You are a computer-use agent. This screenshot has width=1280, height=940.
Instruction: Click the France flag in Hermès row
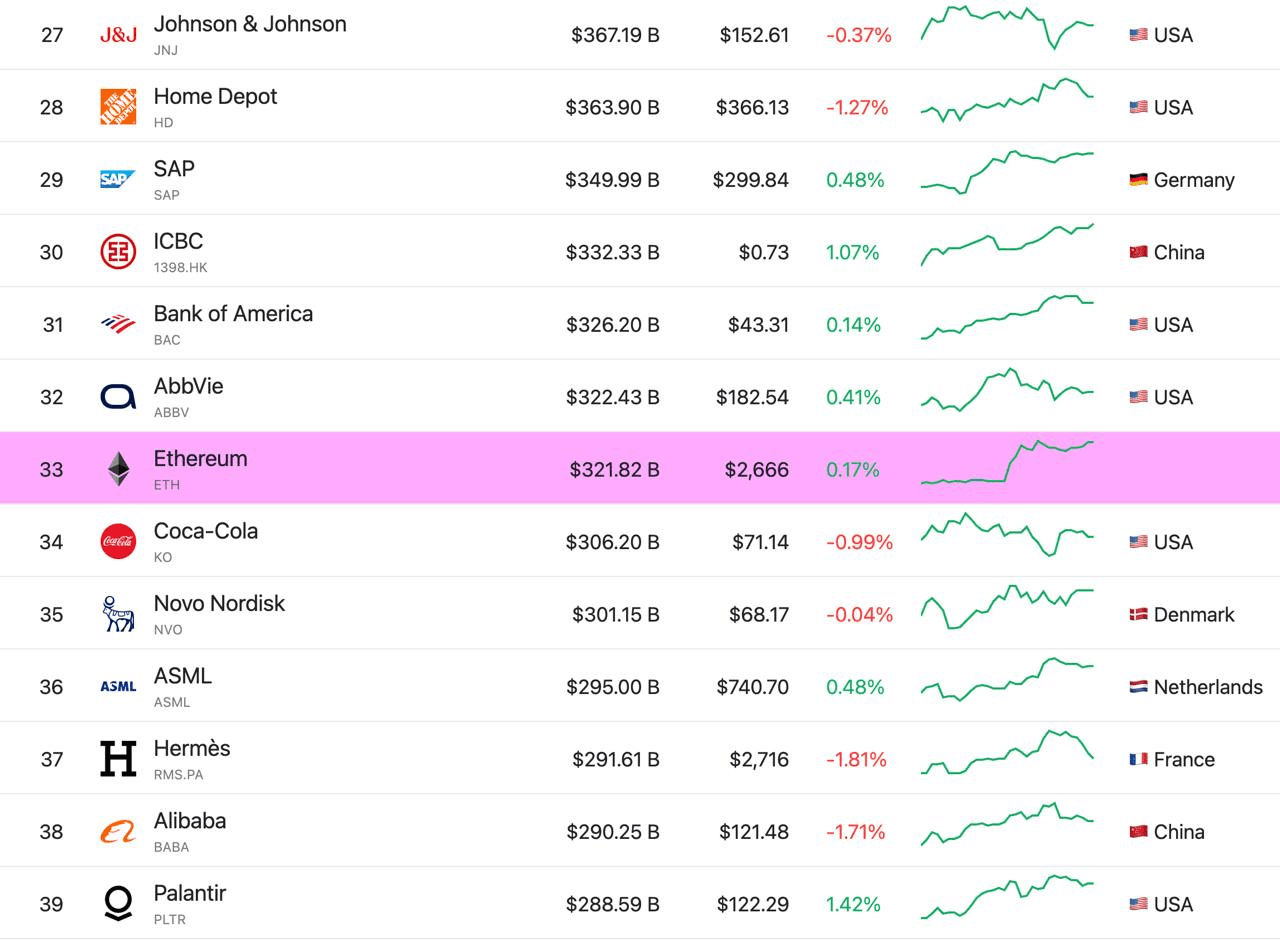pyautogui.click(x=1138, y=759)
